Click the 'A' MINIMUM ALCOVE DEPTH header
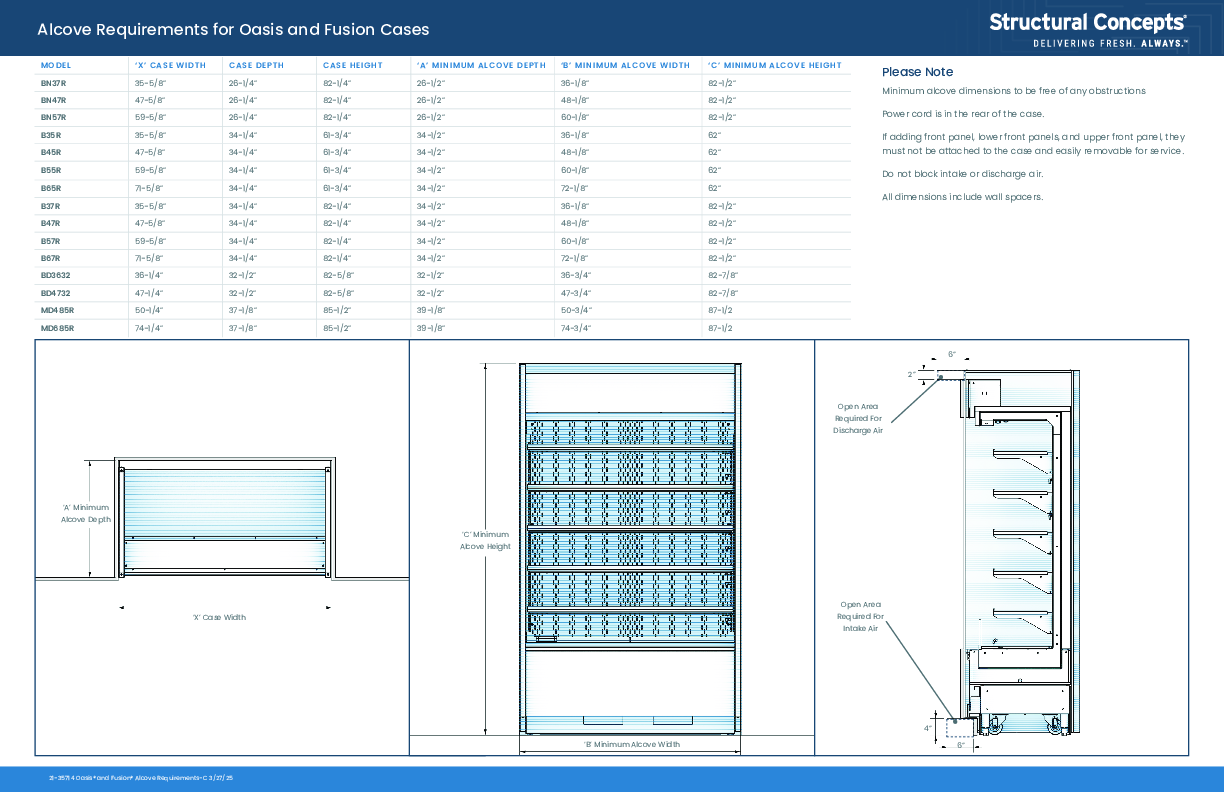The height and width of the screenshot is (792, 1224). (481, 65)
